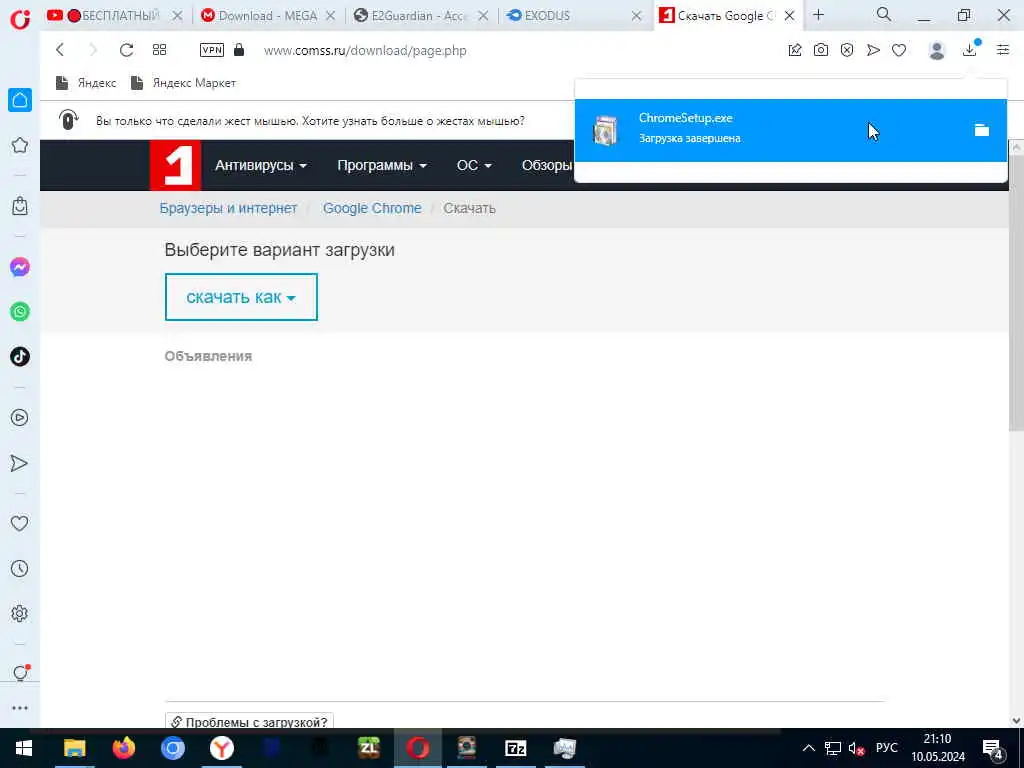The image size is (1024, 768).
Task: Open the notification center icon
Action: [993, 749]
